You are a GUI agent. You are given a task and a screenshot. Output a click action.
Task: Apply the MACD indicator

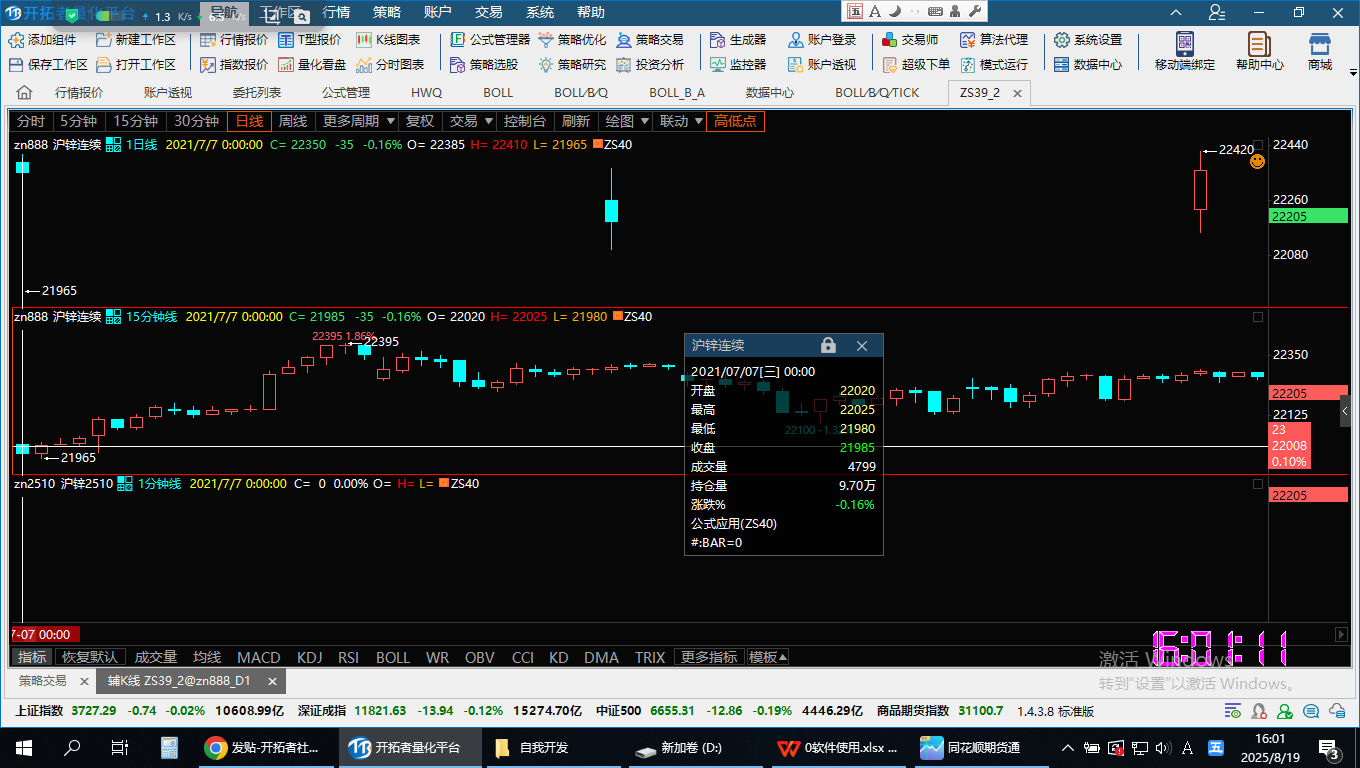click(258, 657)
